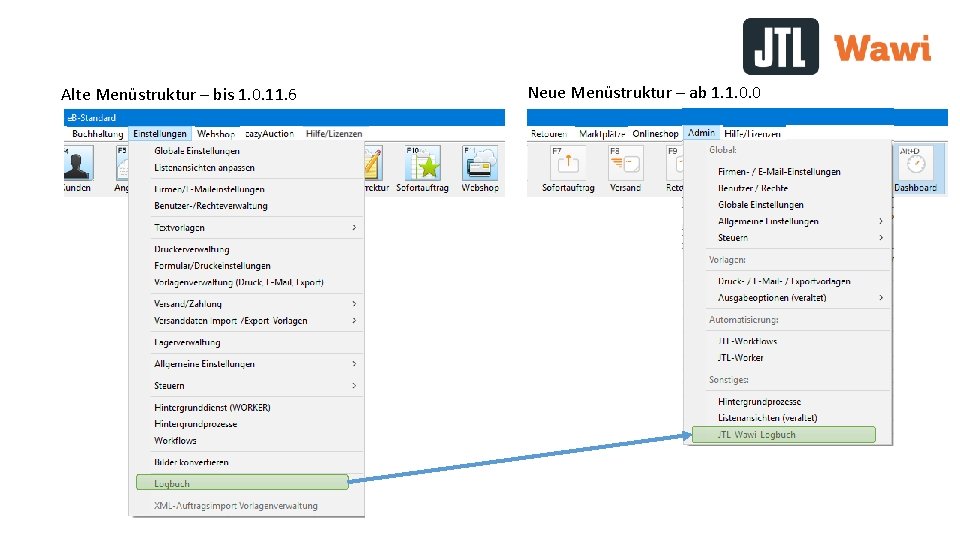
Task: Open Hilfe/Lizenzen in new menu bar
Action: 752,133
